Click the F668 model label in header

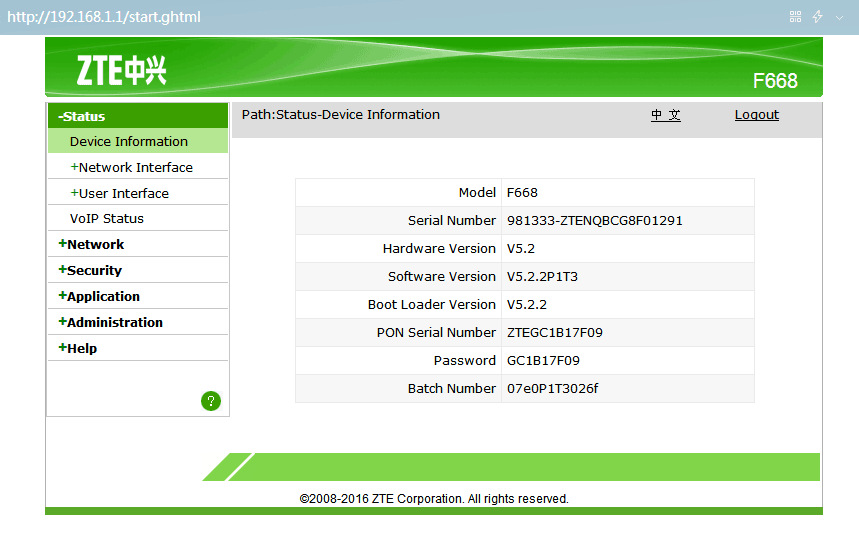775,81
